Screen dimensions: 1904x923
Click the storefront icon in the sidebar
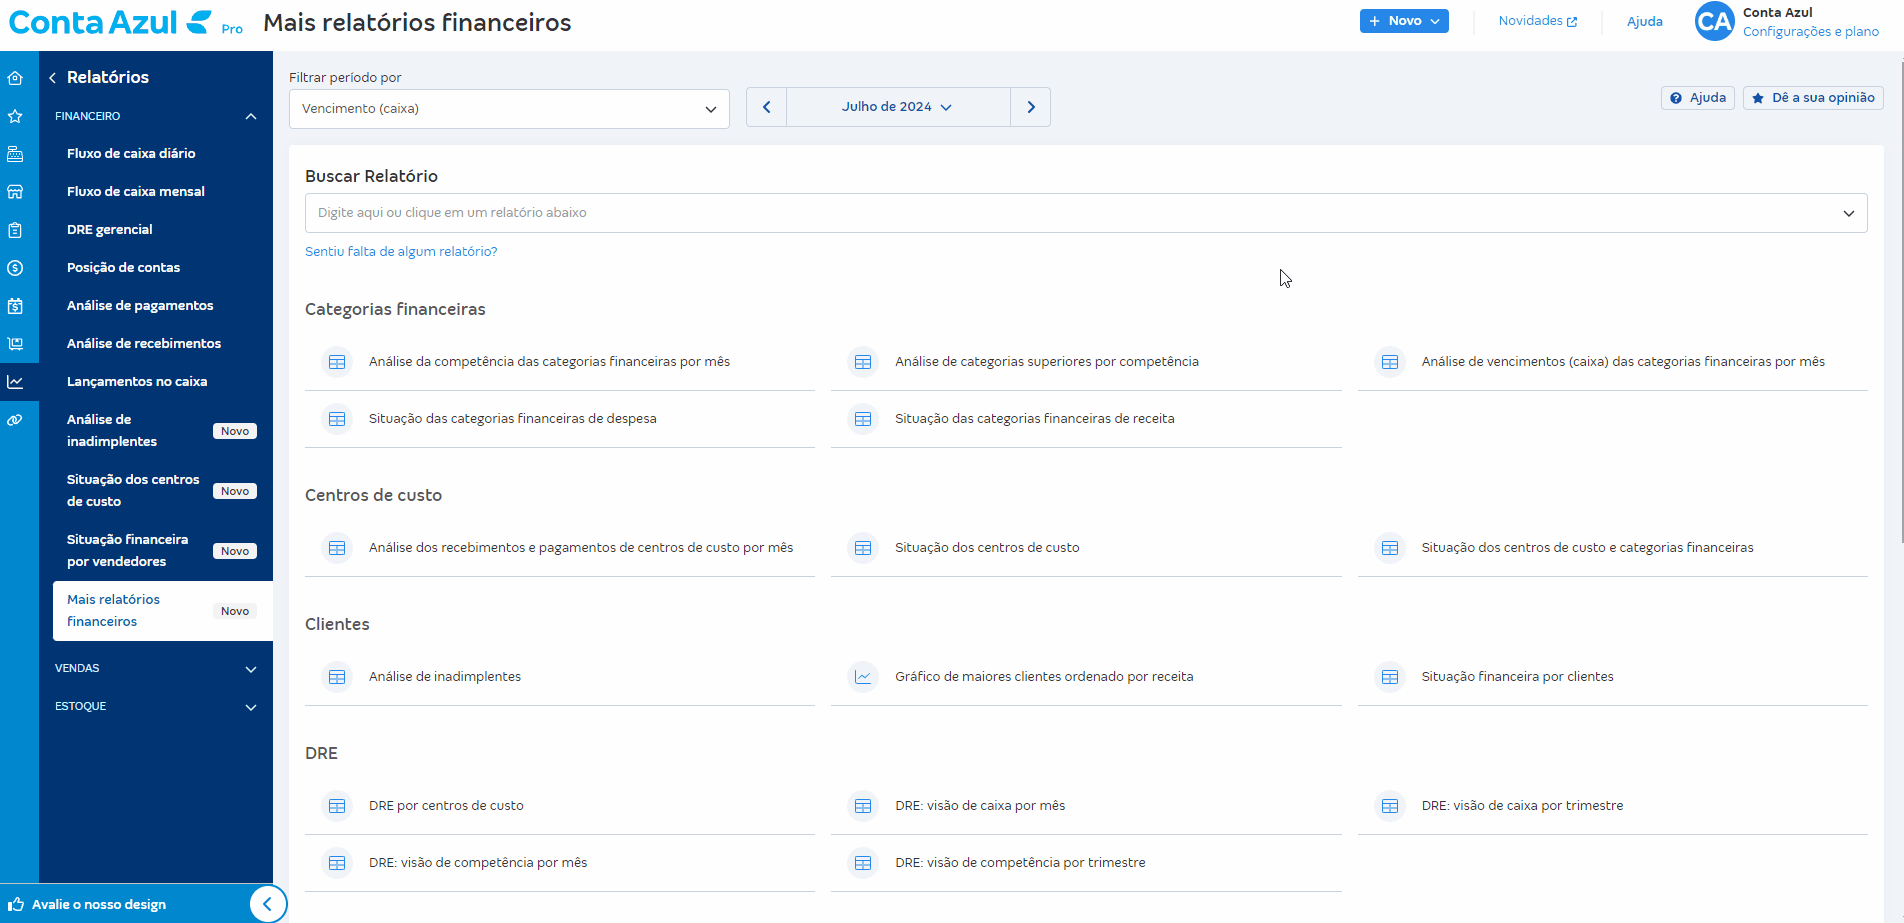[15, 192]
